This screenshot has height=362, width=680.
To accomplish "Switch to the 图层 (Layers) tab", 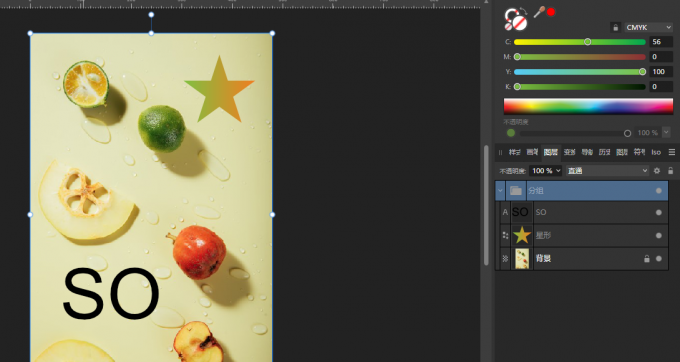I will tap(551, 152).
